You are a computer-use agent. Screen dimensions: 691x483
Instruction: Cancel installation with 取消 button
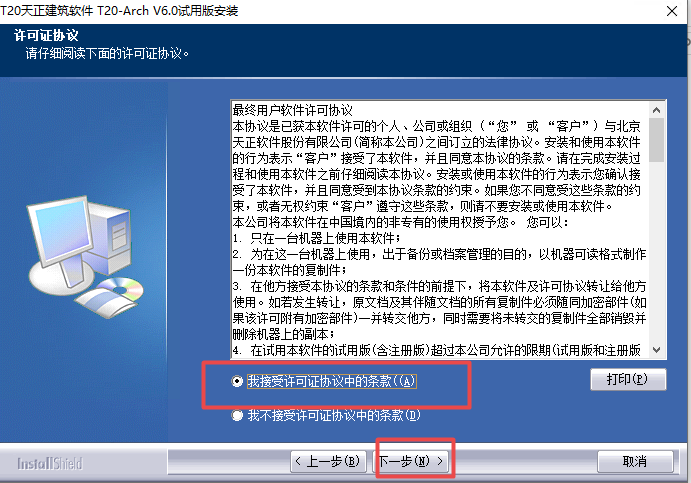click(x=635, y=461)
